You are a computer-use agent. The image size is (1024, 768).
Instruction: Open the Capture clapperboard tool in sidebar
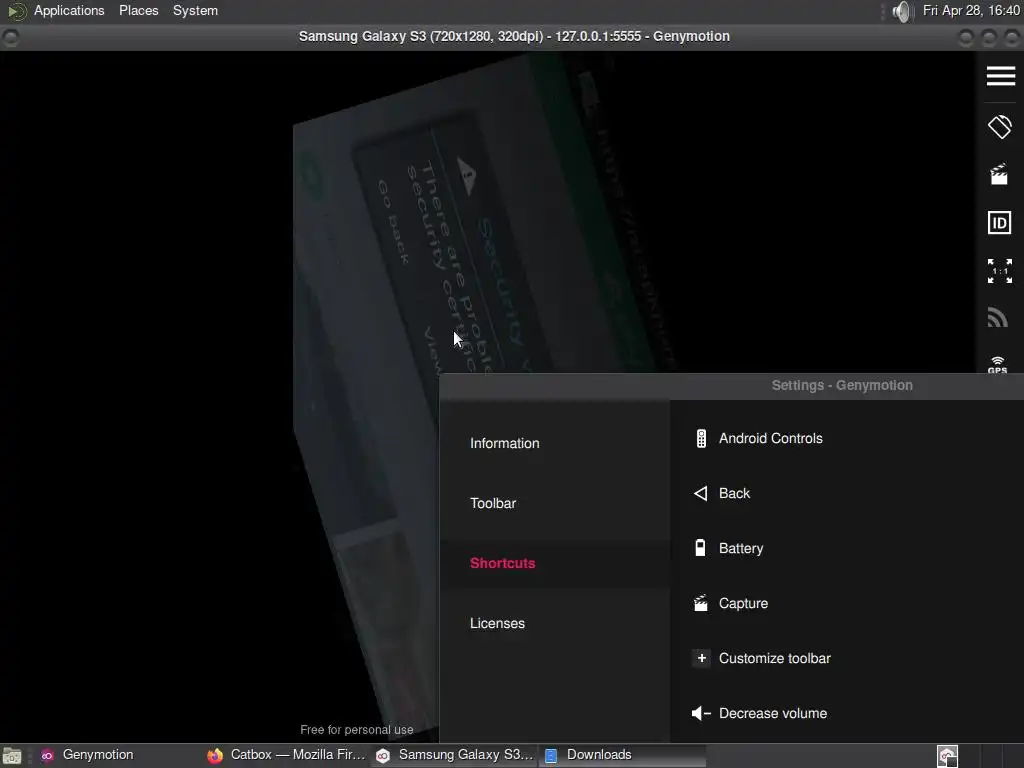point(999,174)
